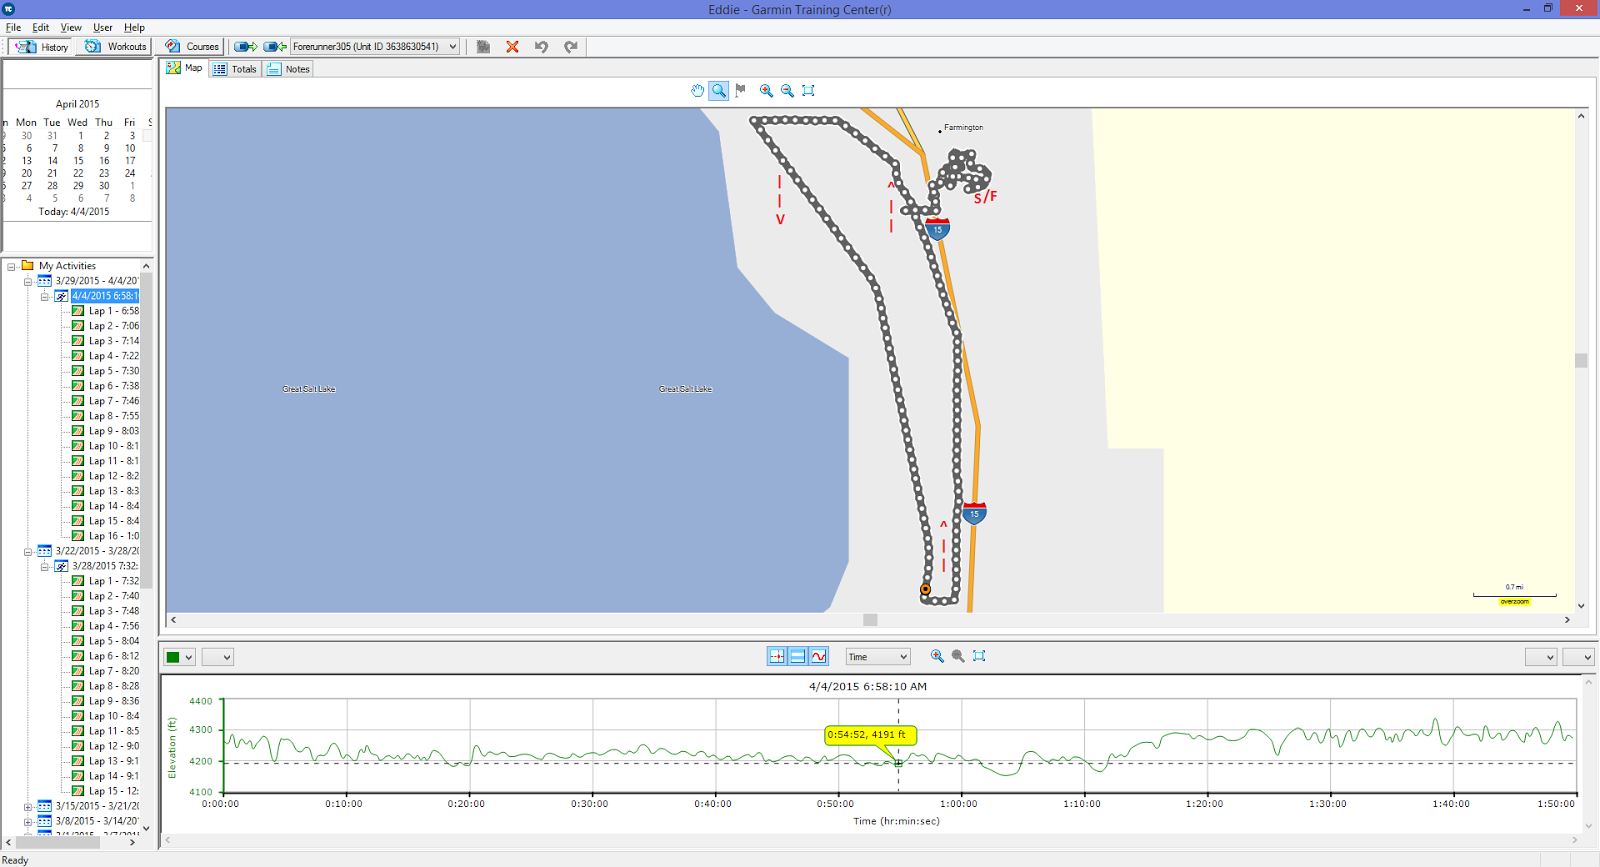Collapse the 3/22/2015 - 3/28/2015 week
The height and width of the screenshot is (867, 1600).
click(28, 551)
